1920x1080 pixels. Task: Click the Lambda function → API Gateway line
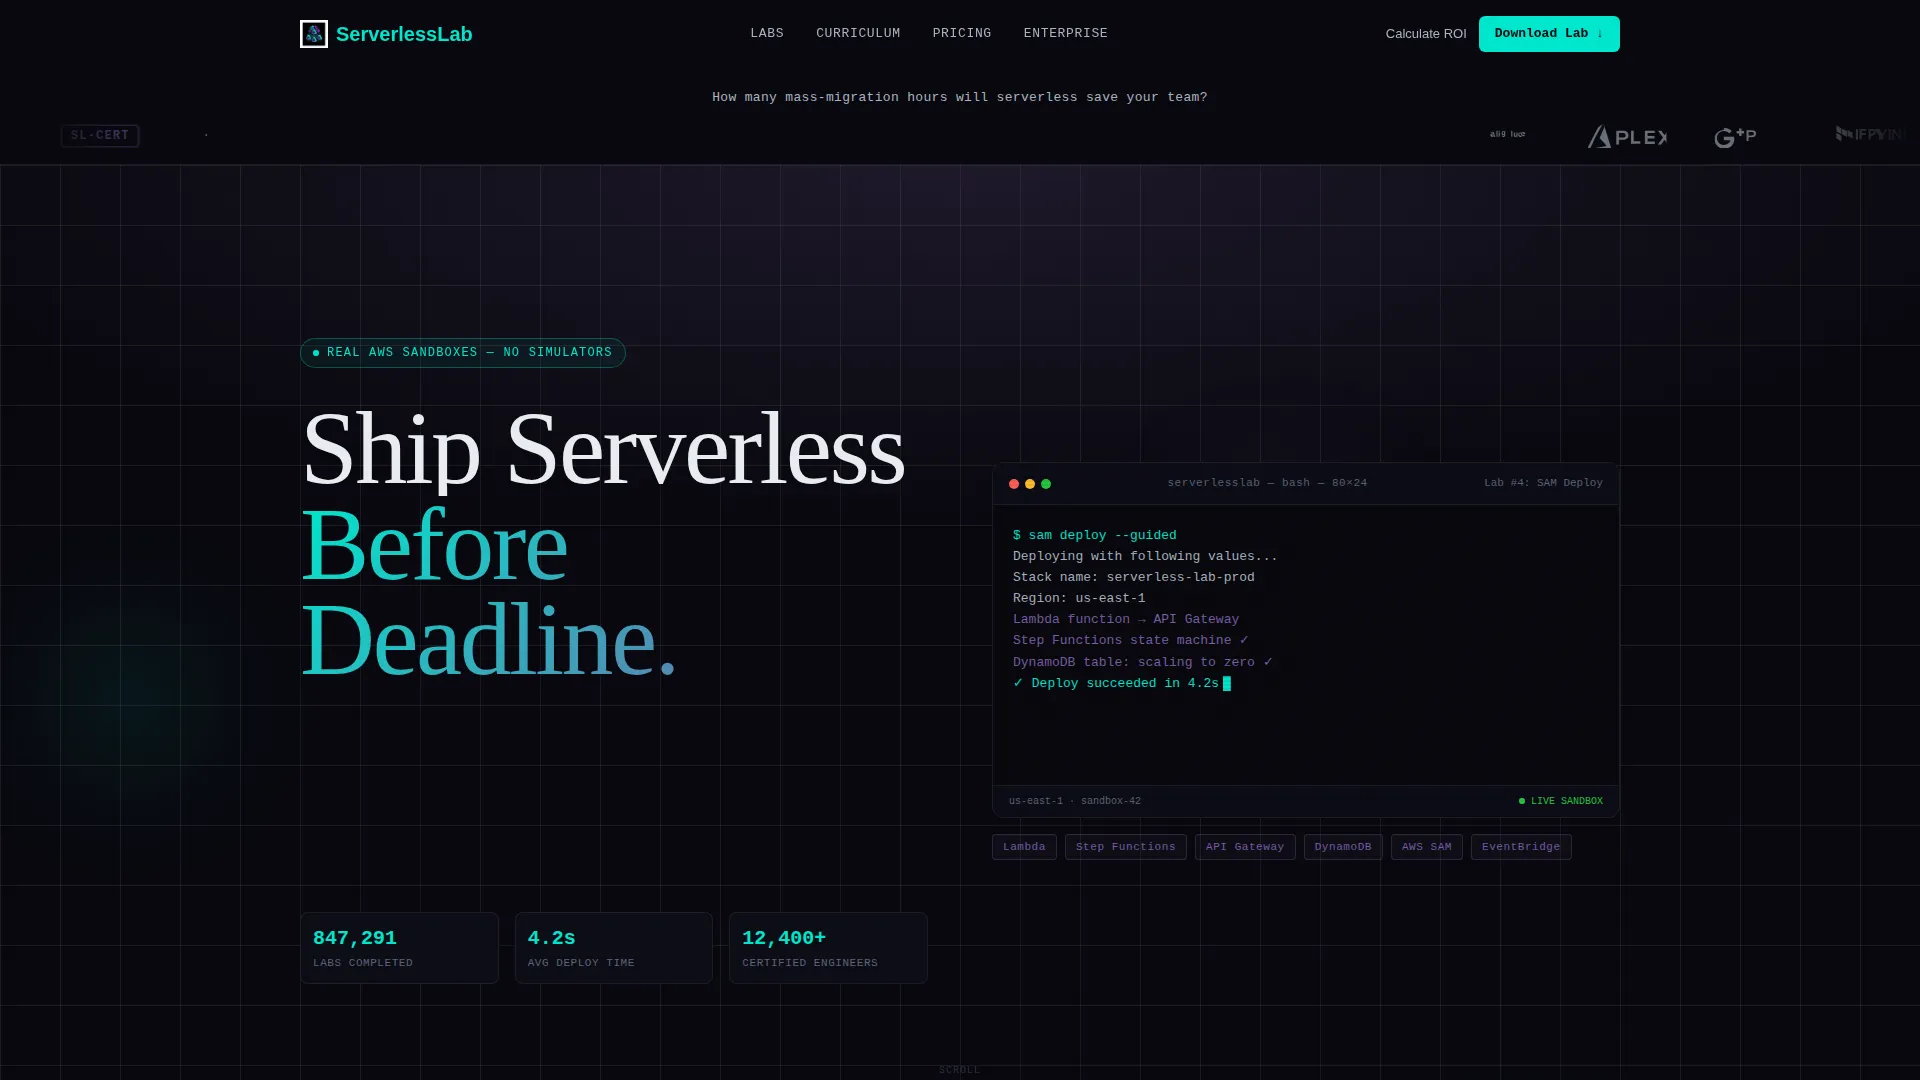pos(1126,619)
